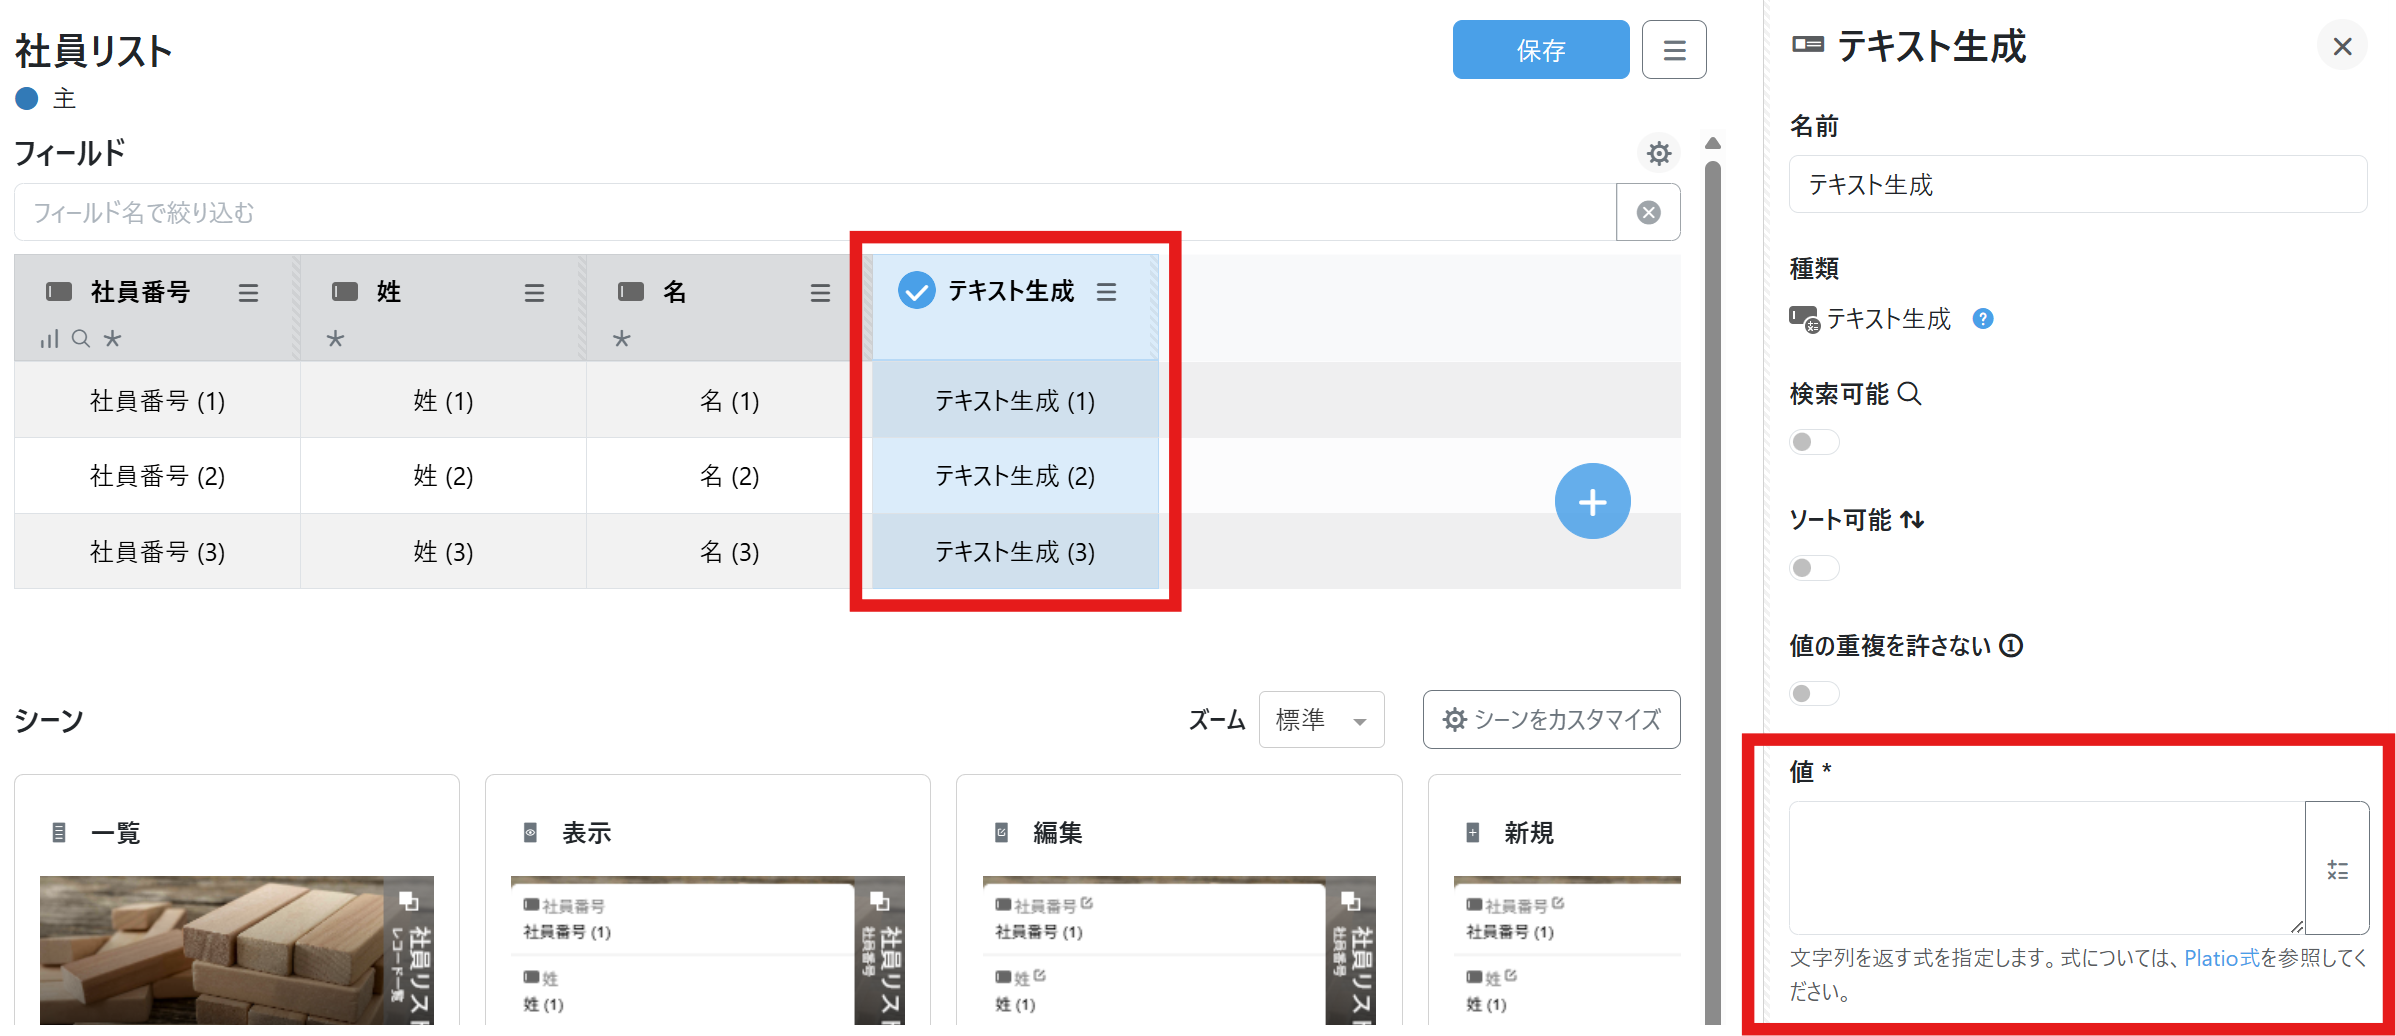Click the シーンをカスタマイズ button
The image size is (2396, 1036).
tap(1551, 720)
